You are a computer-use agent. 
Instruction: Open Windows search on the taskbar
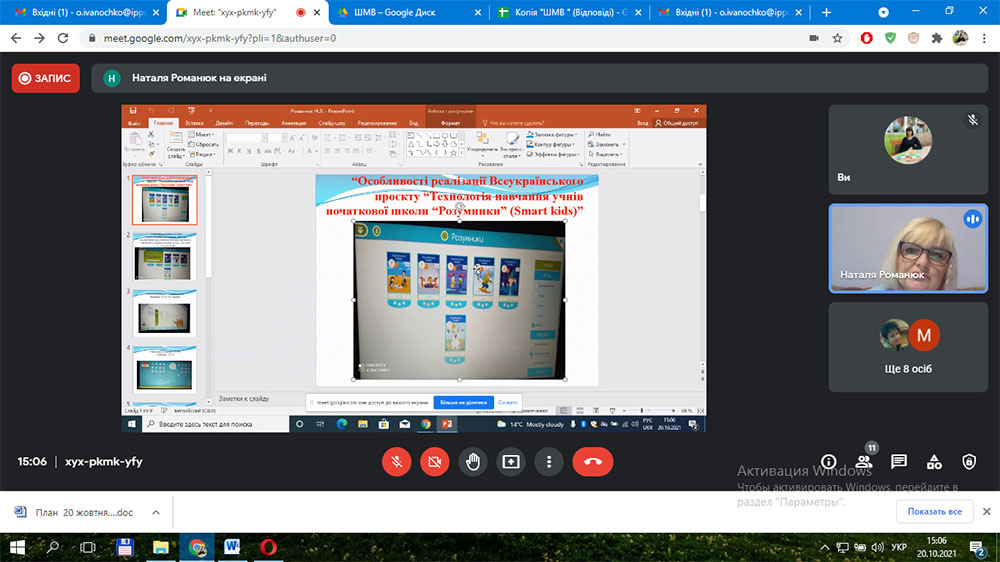coord(53,547)
